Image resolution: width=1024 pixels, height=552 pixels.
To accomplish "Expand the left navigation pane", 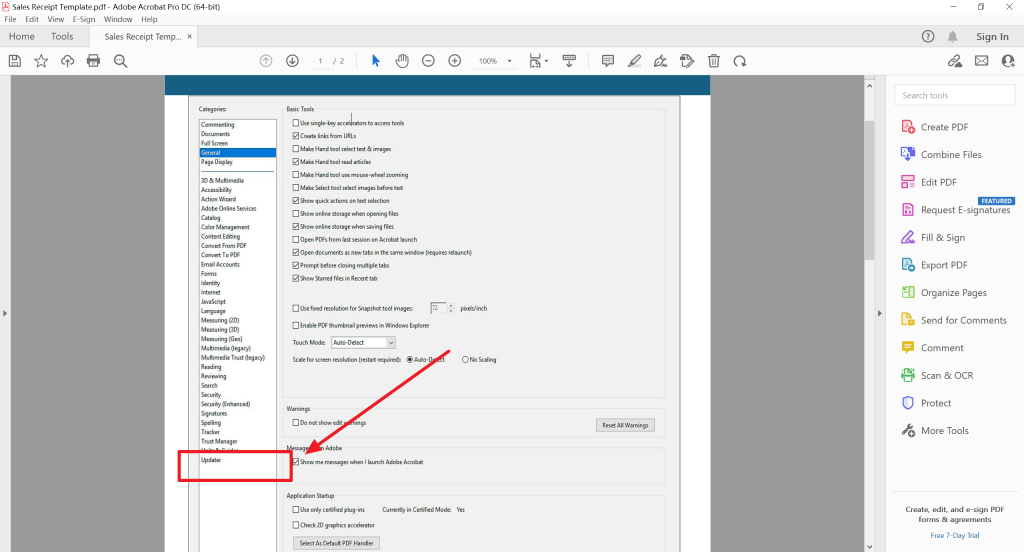I will click(x=5, y=314).
